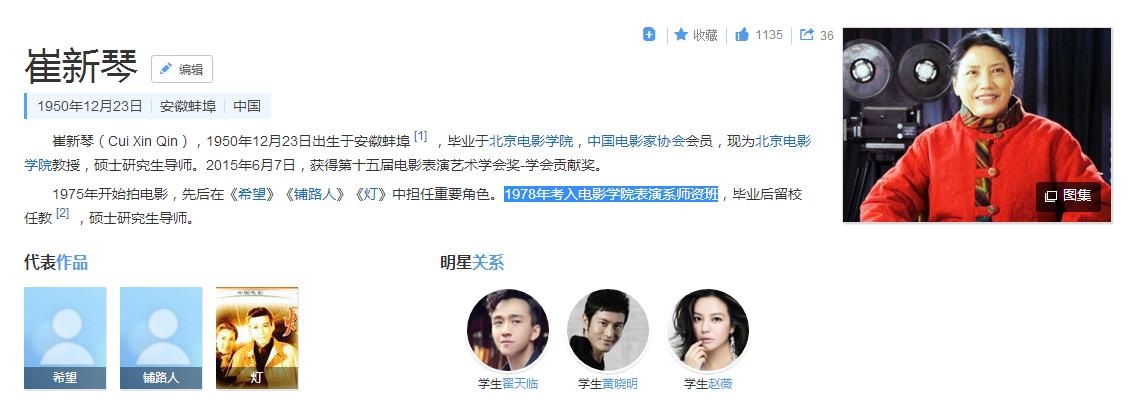Select the 铺路人 work thumbnail
1129x420 pixels.
[161, 338]
